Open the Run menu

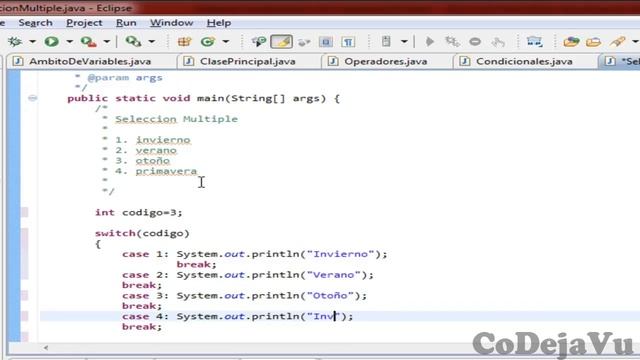pos(126,23)
